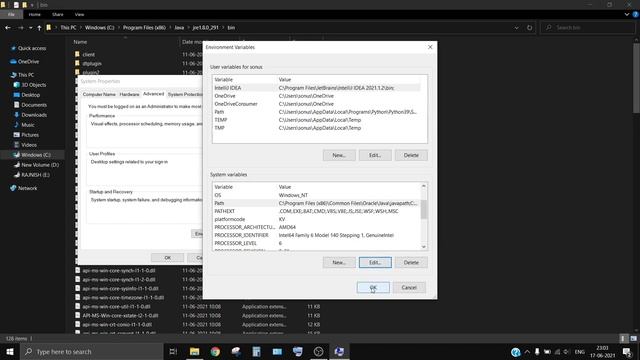Viewport: 640px width, 360px height.
Task: Select api-ms-win-core-timezone-l1-1-0.dll file
Action: 123,298
